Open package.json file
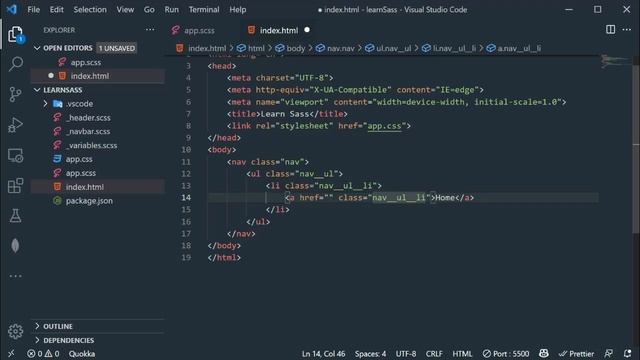The width and height of the screenshot is (640, 360). point(89,201)
